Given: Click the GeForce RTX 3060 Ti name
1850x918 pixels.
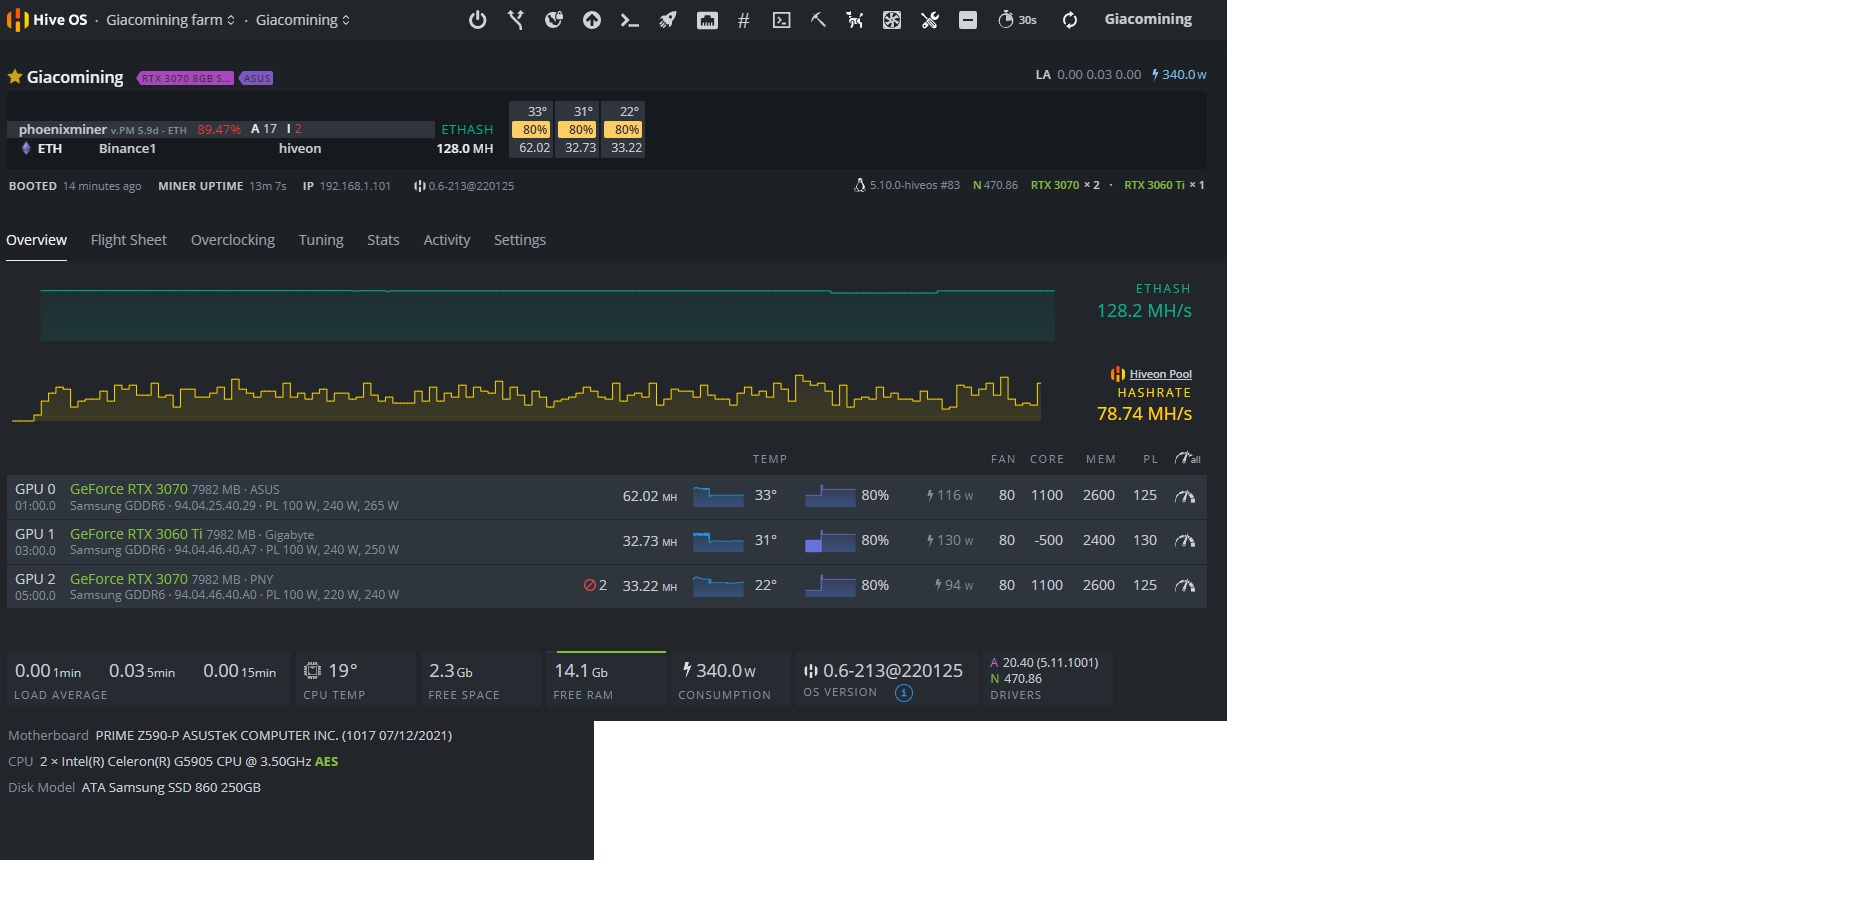Looking at the screenshot, I should coord(136,534).
